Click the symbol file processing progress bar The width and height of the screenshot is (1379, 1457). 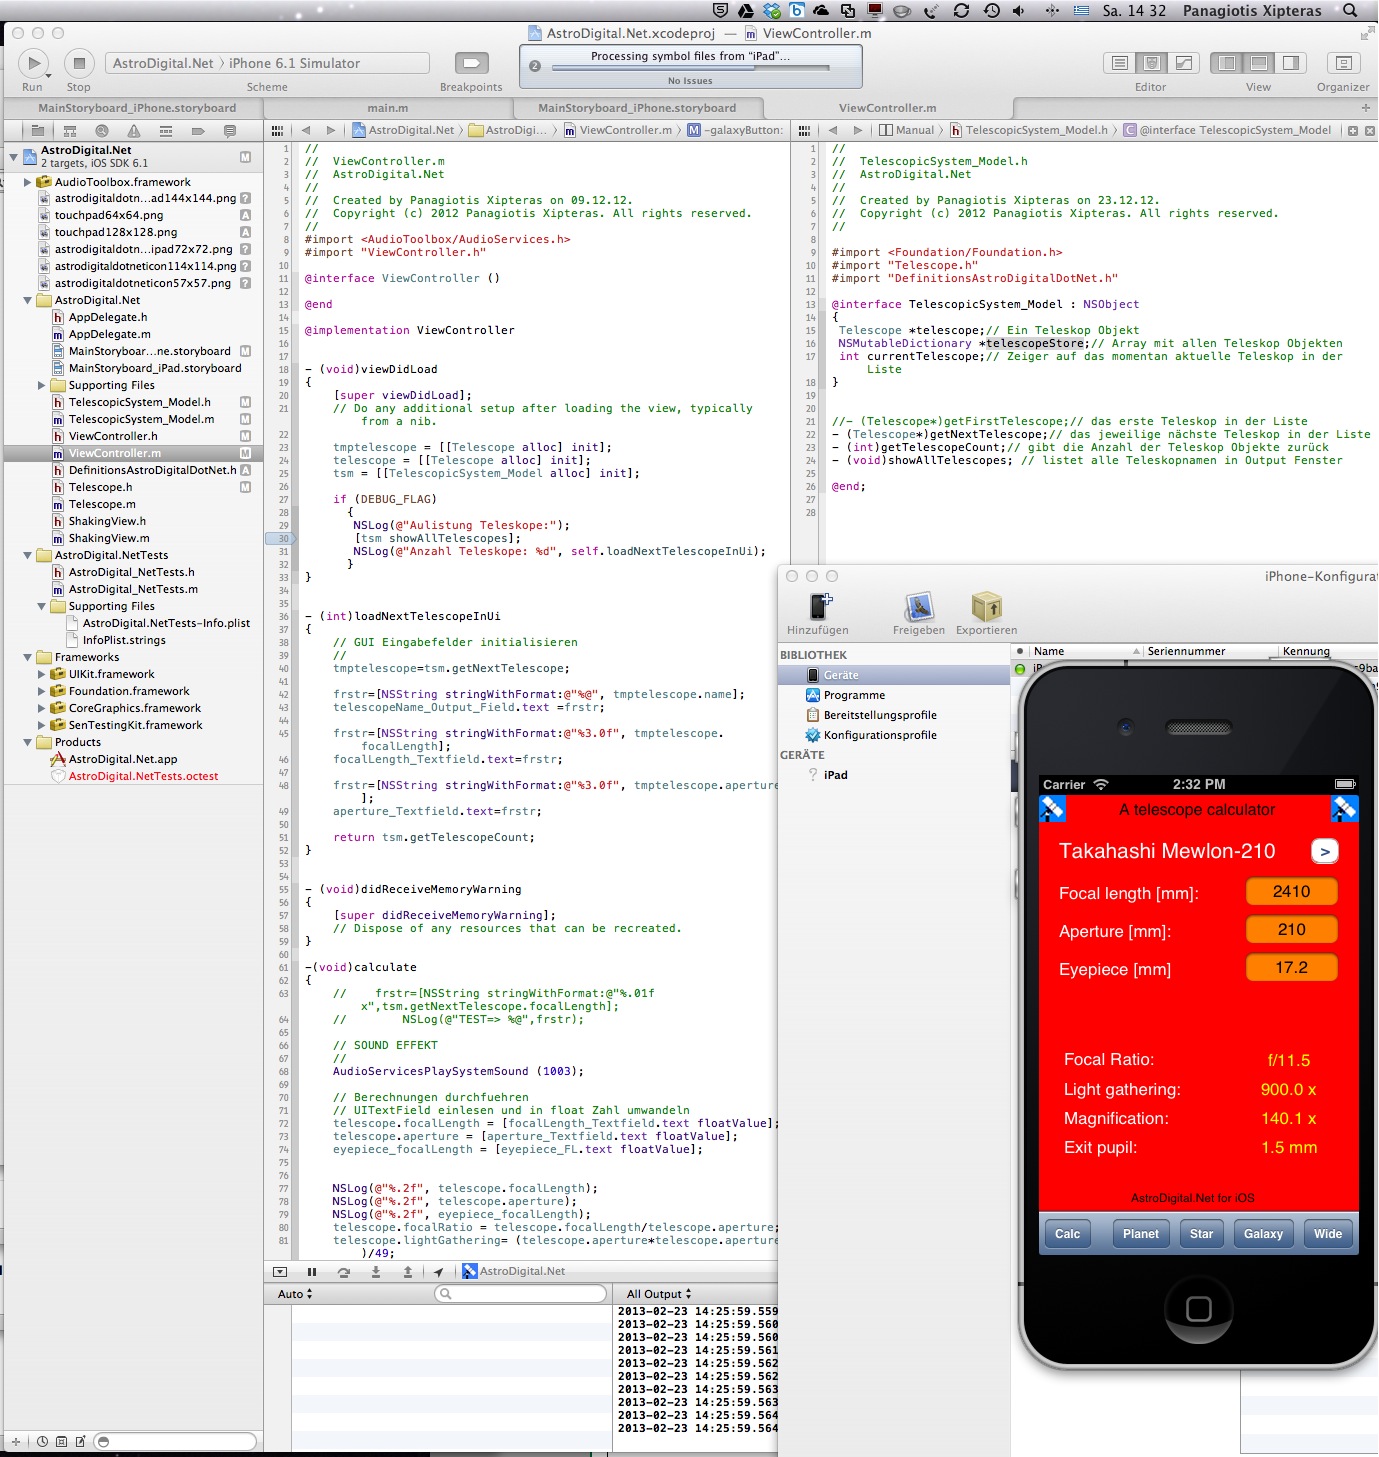click(690, 68)
